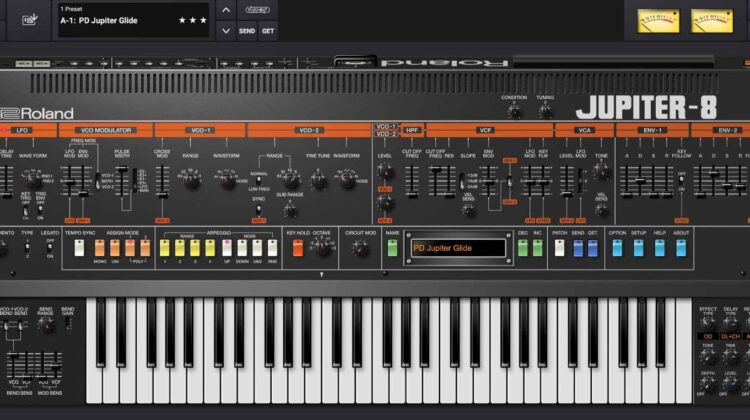Open the HELP menu button

(x=660, y=248)
